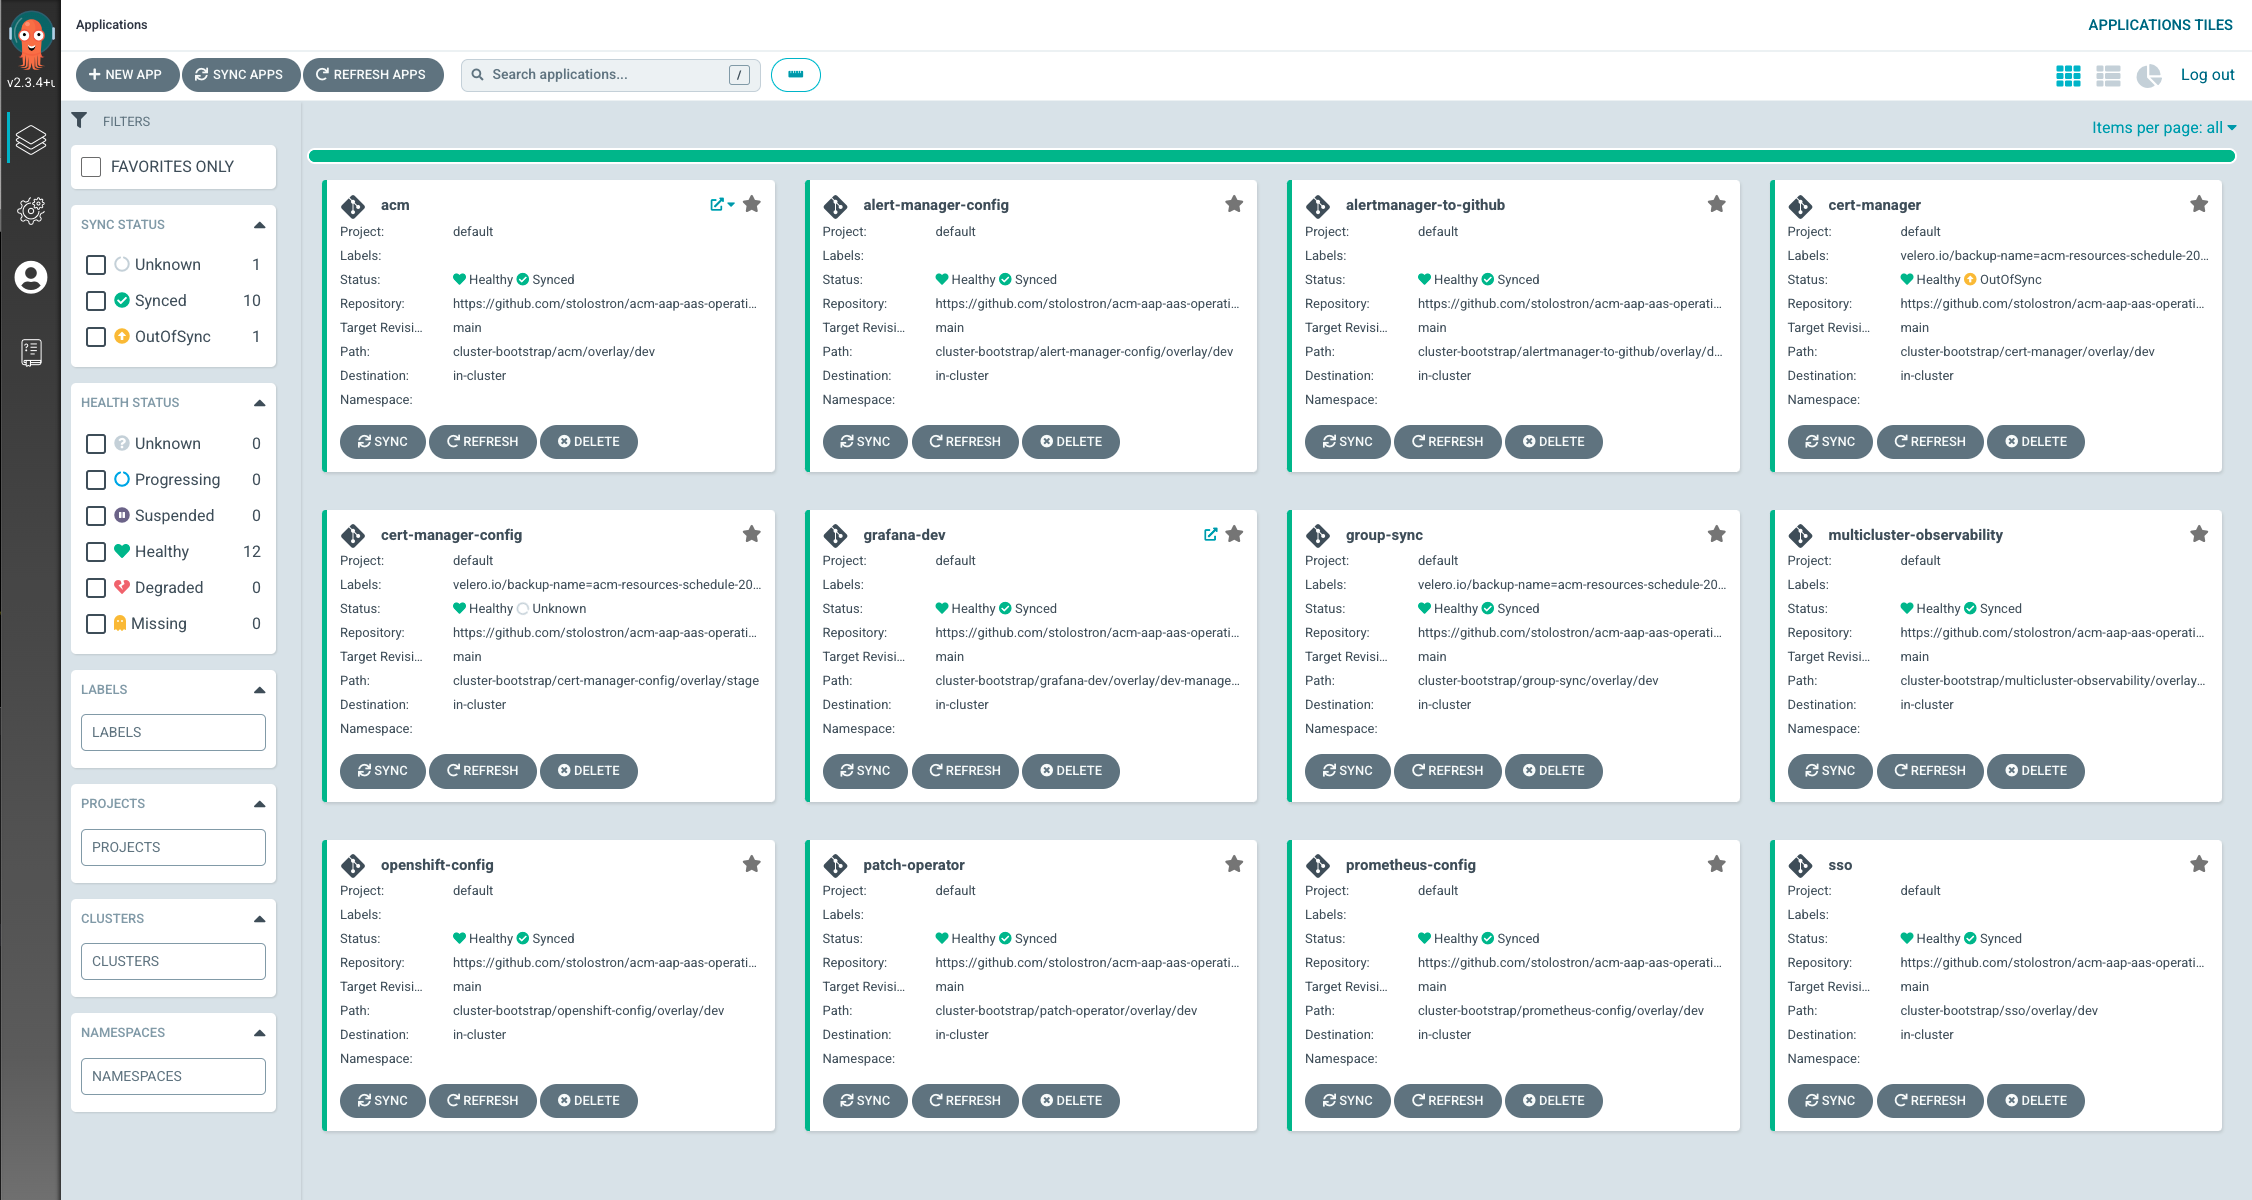The image size is (2252, 1200).
Task: Open the multicluster-observability application title
Action: pyautogui.click(x=1915, y=535)
